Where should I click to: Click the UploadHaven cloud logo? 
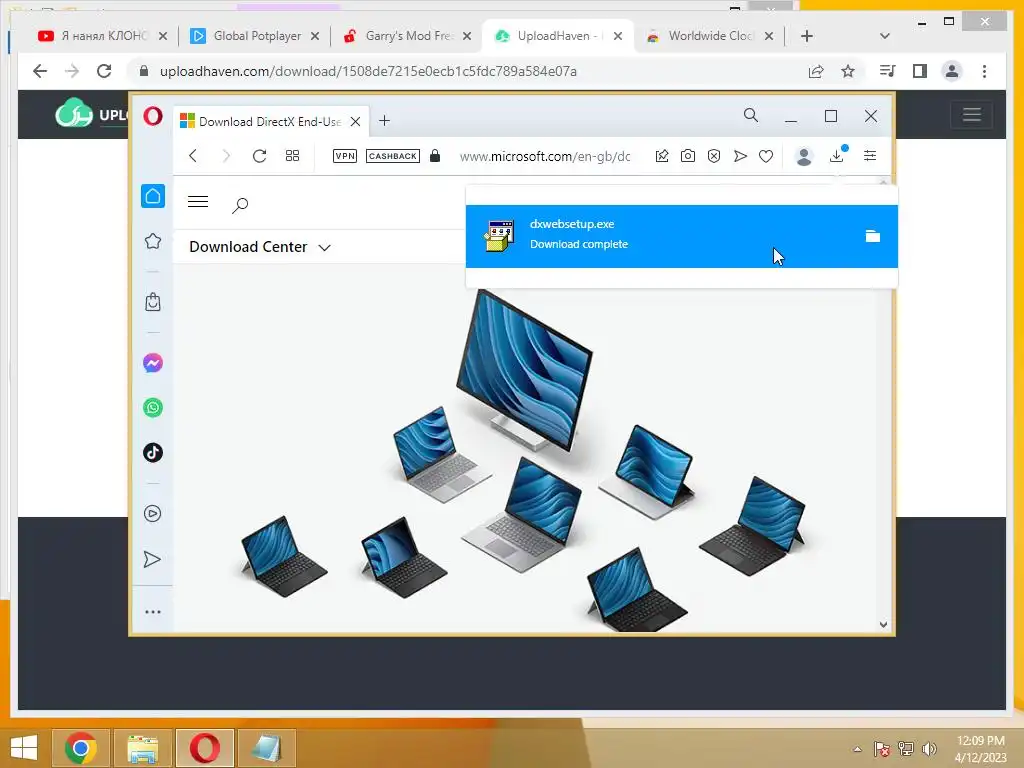pyautogui.click(x=74, y=114)
